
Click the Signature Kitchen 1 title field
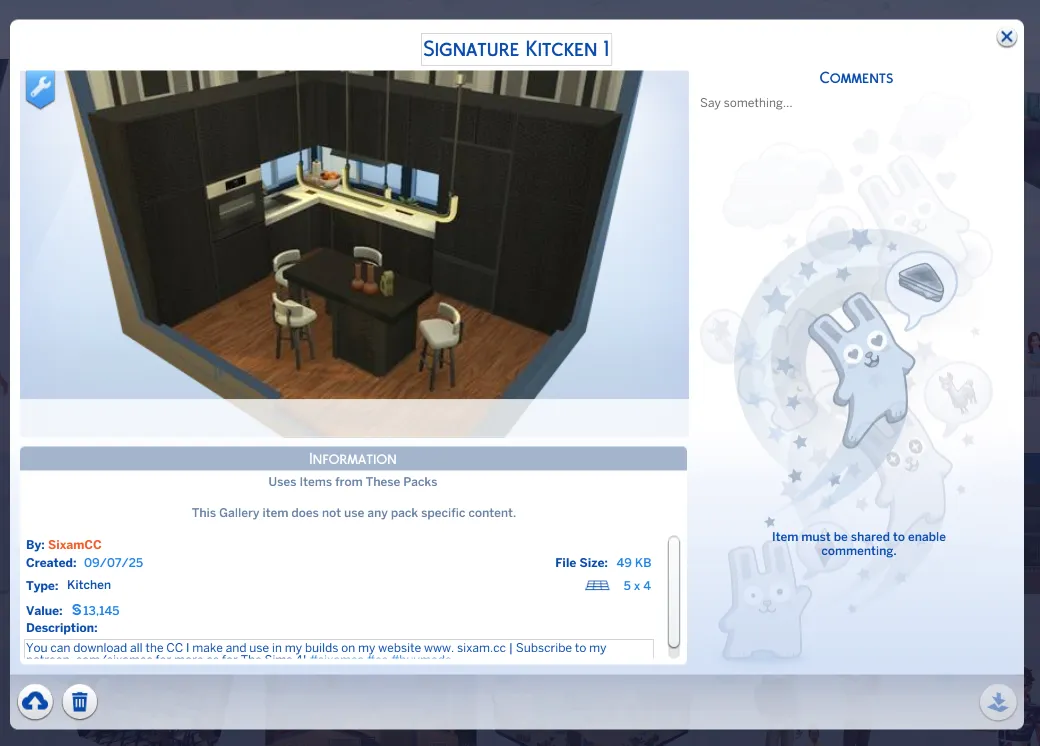point(516,49)
